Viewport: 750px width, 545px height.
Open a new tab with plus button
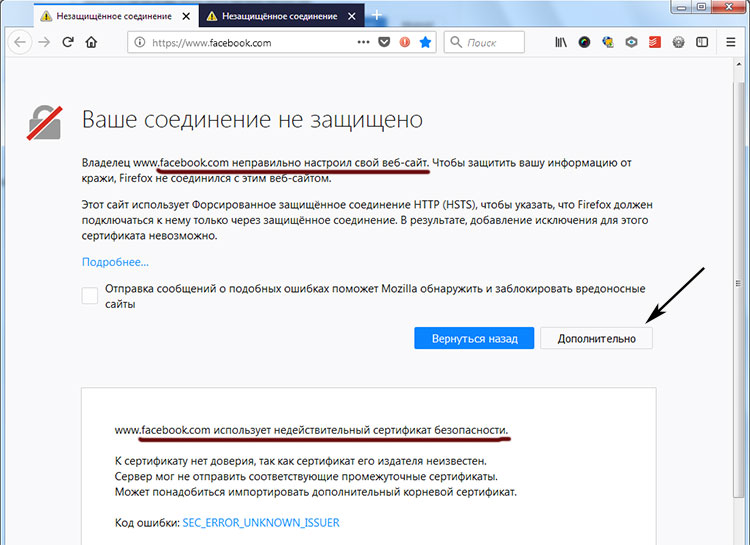pyautogui.click(x=376, y=15)
